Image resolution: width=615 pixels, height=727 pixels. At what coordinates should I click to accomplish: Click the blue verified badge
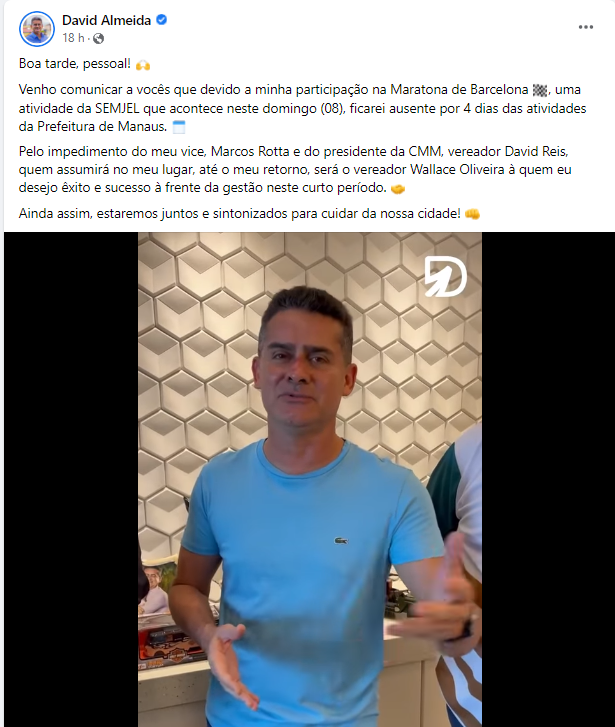[161, 20]
